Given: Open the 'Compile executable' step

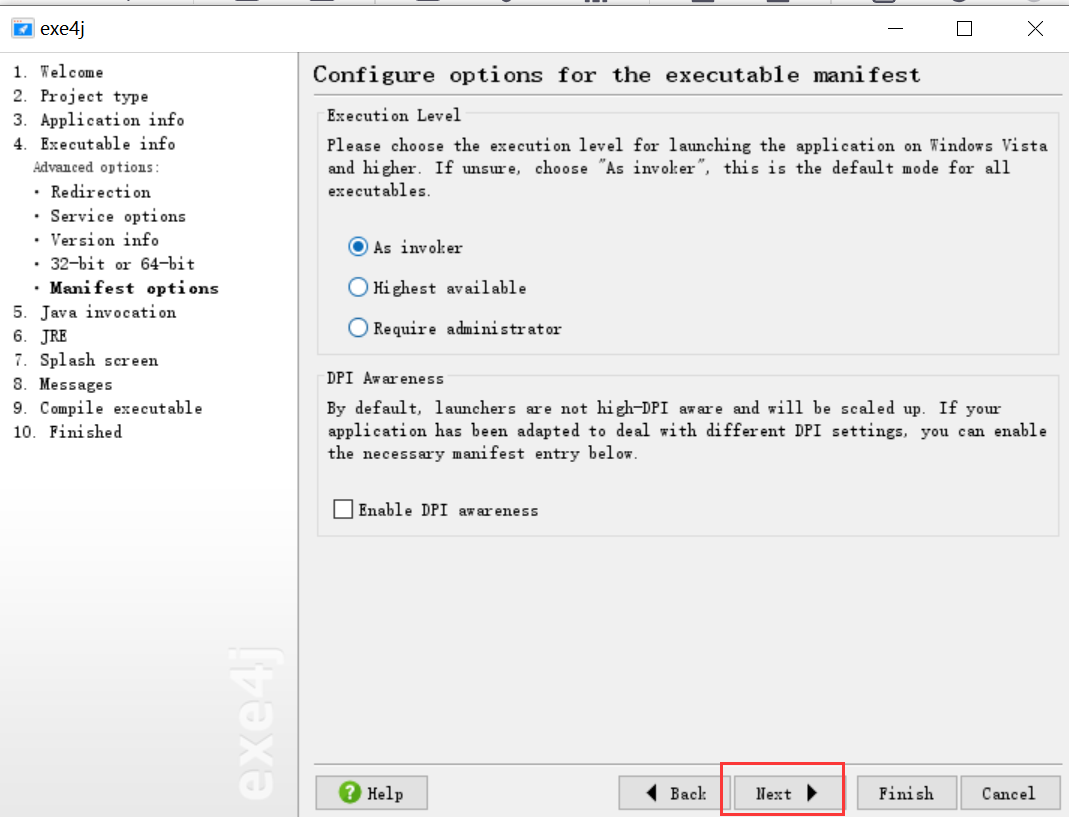Looking at the screenshot, I should click(120, 408).
